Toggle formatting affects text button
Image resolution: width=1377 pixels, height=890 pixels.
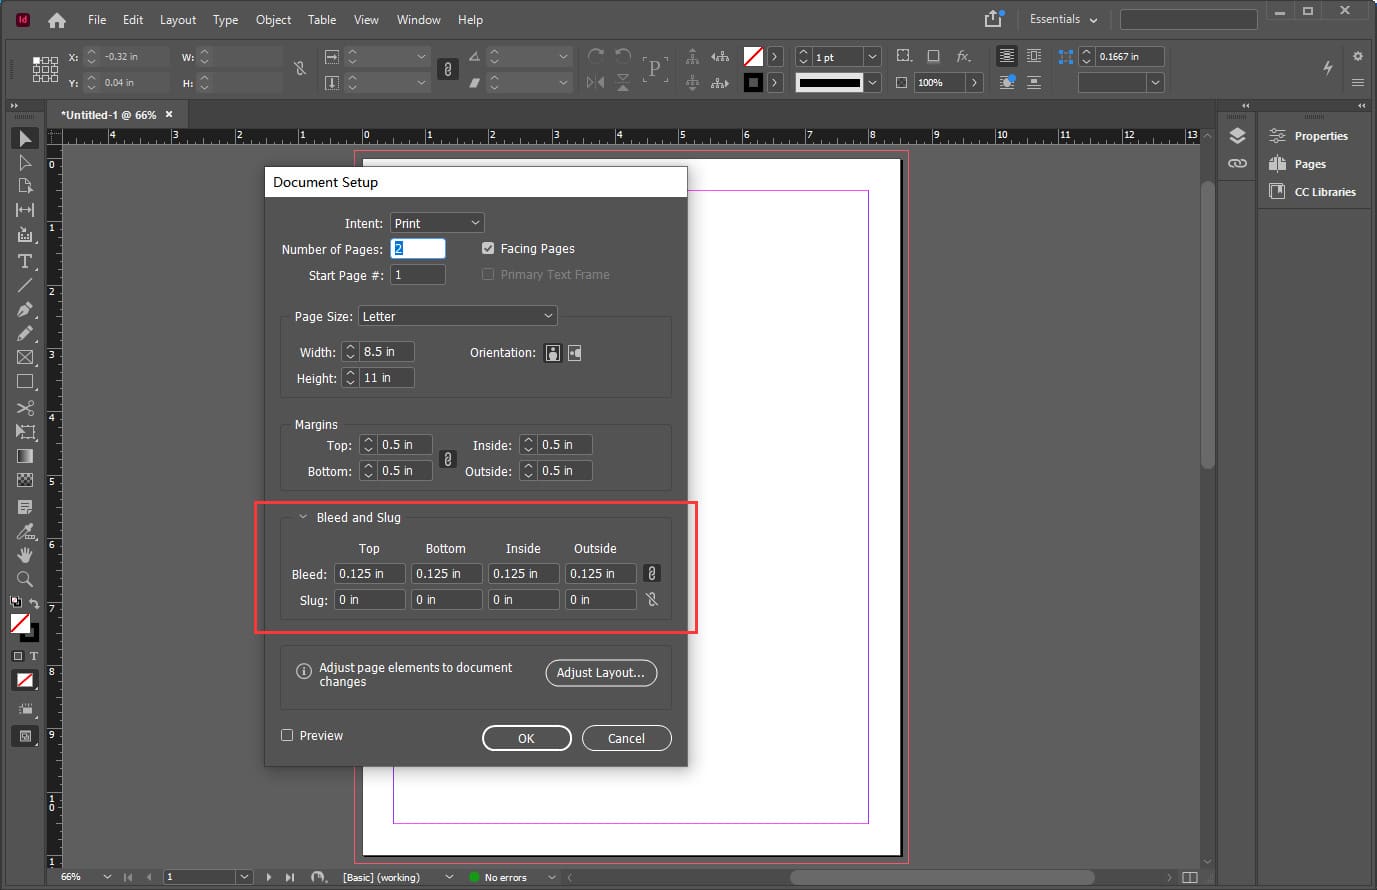pyautogui.click(x=34, y=656)
